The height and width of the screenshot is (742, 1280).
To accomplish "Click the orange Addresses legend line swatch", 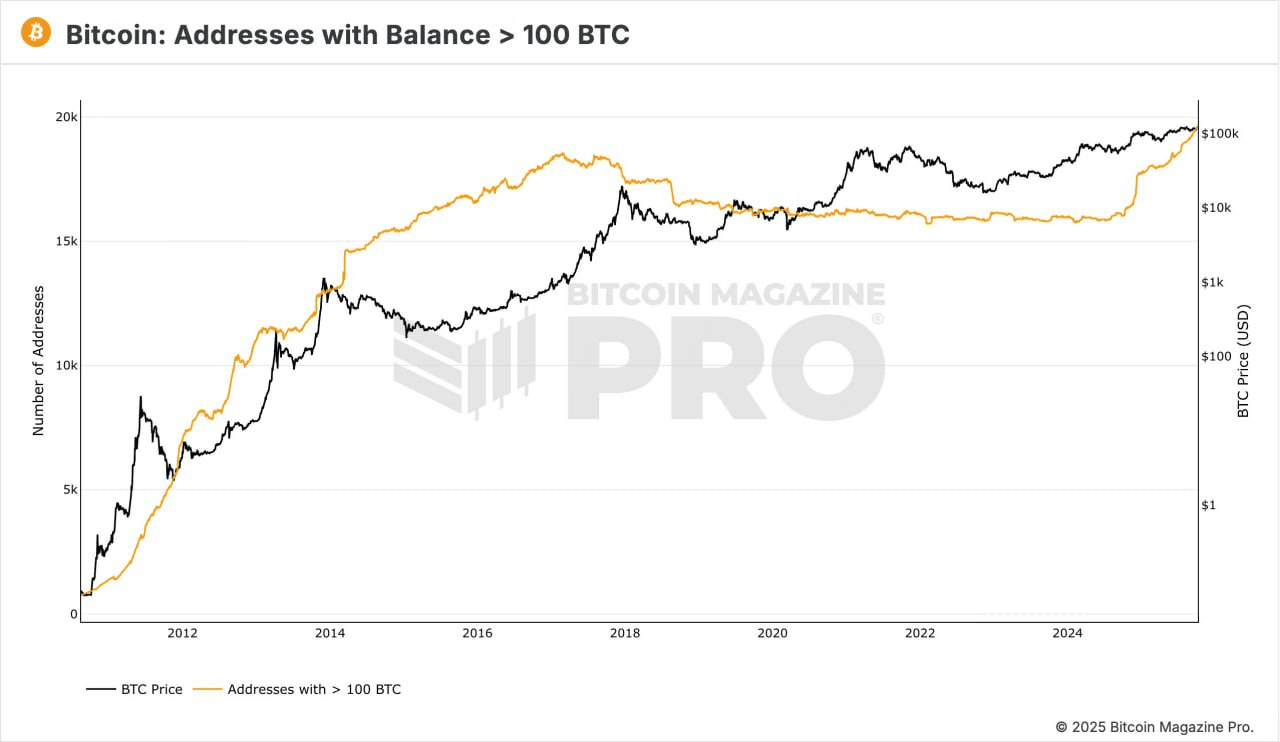I will 207,689.
